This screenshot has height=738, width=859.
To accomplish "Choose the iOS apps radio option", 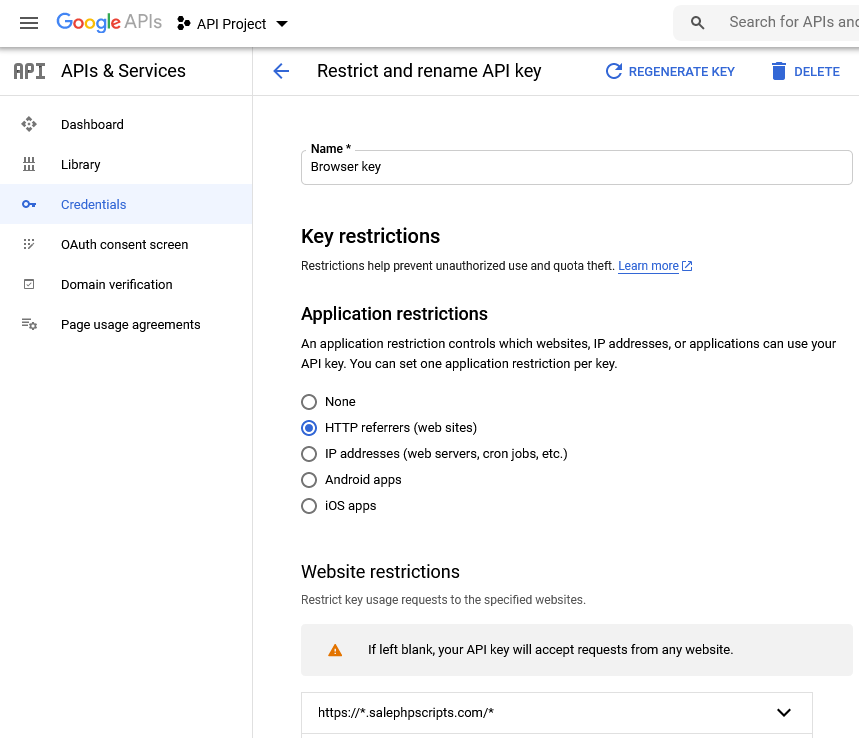I will click(309, 506).
